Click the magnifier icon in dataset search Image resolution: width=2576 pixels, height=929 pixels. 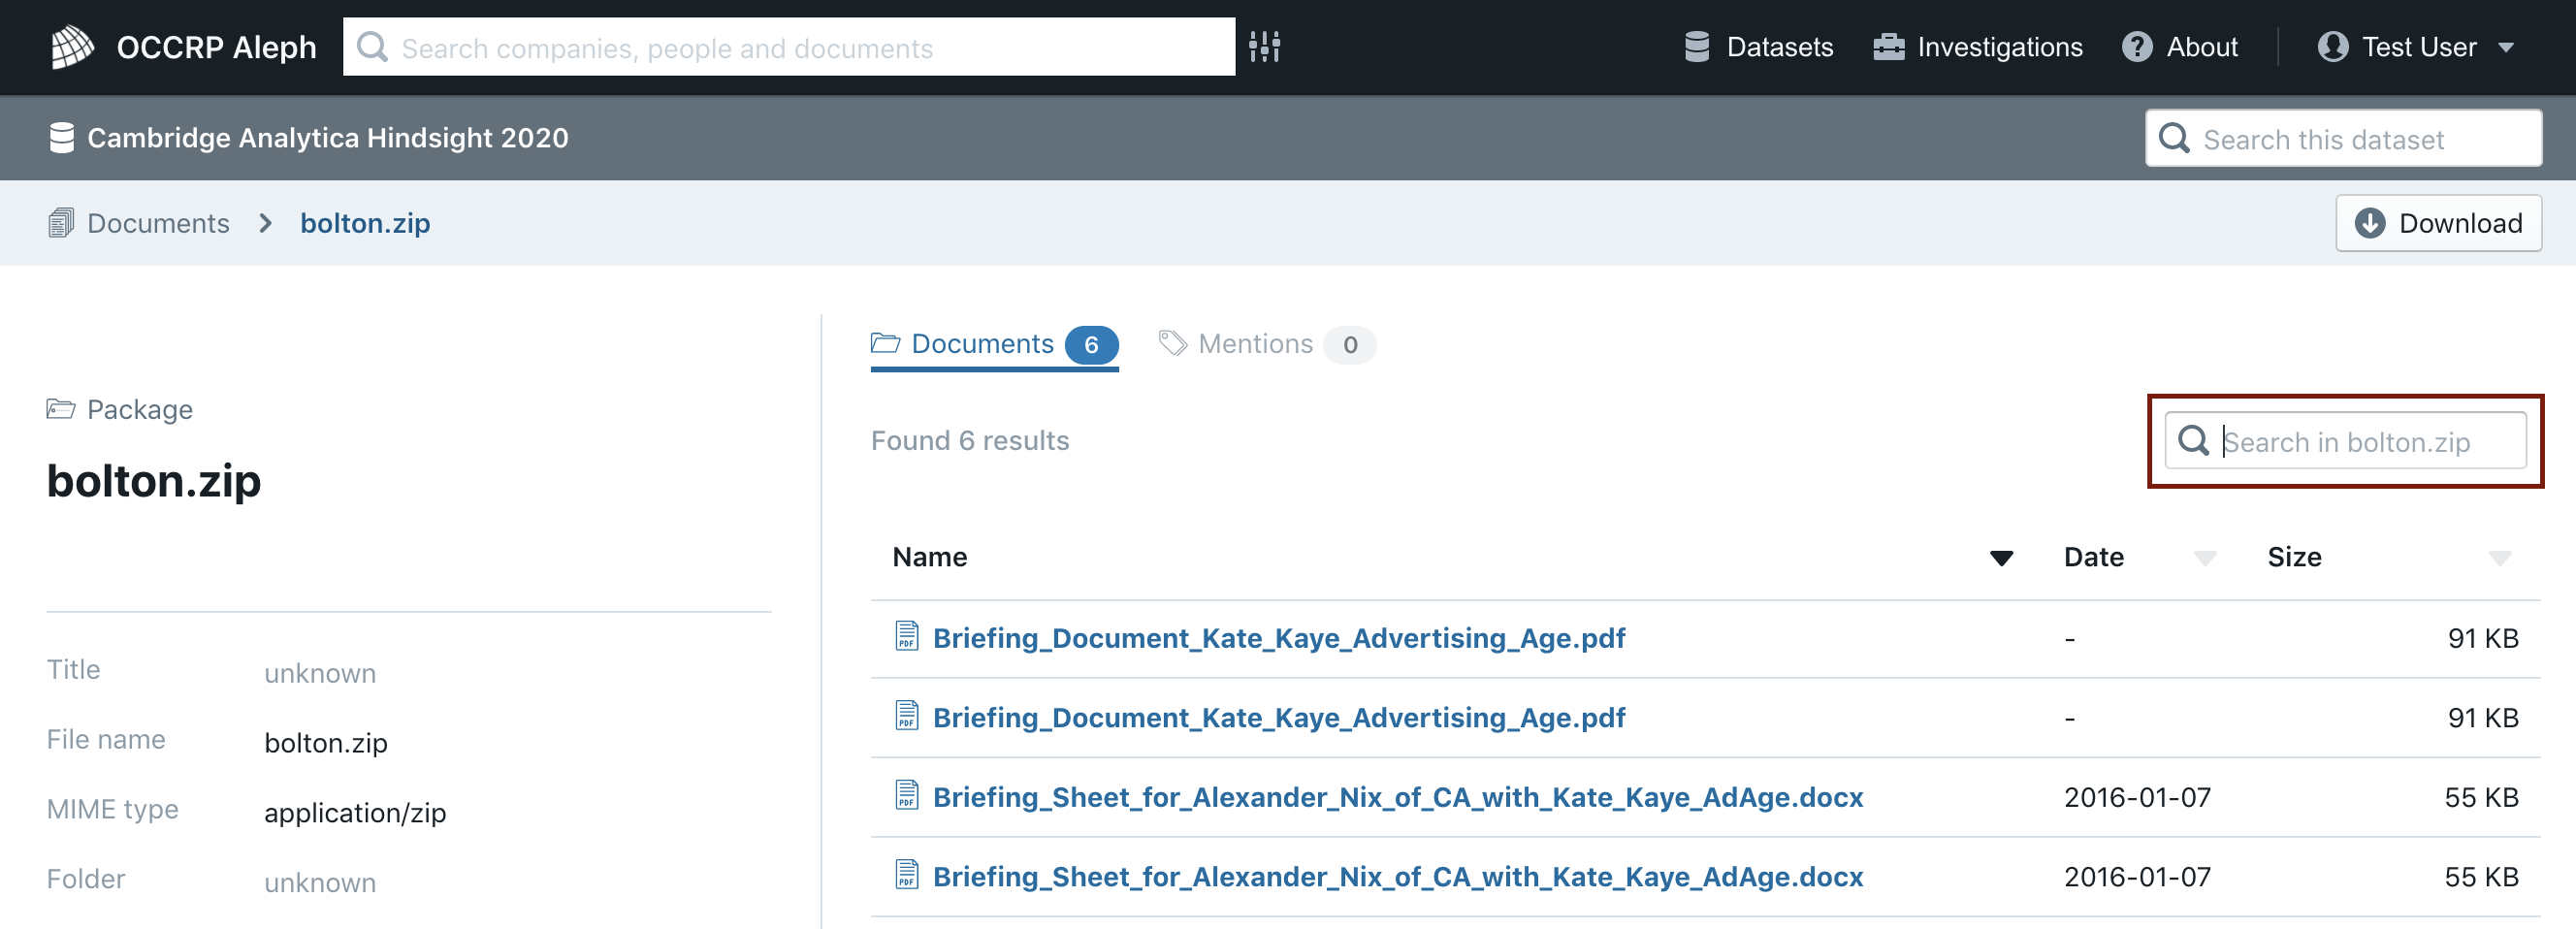(x=2174, y=138)
